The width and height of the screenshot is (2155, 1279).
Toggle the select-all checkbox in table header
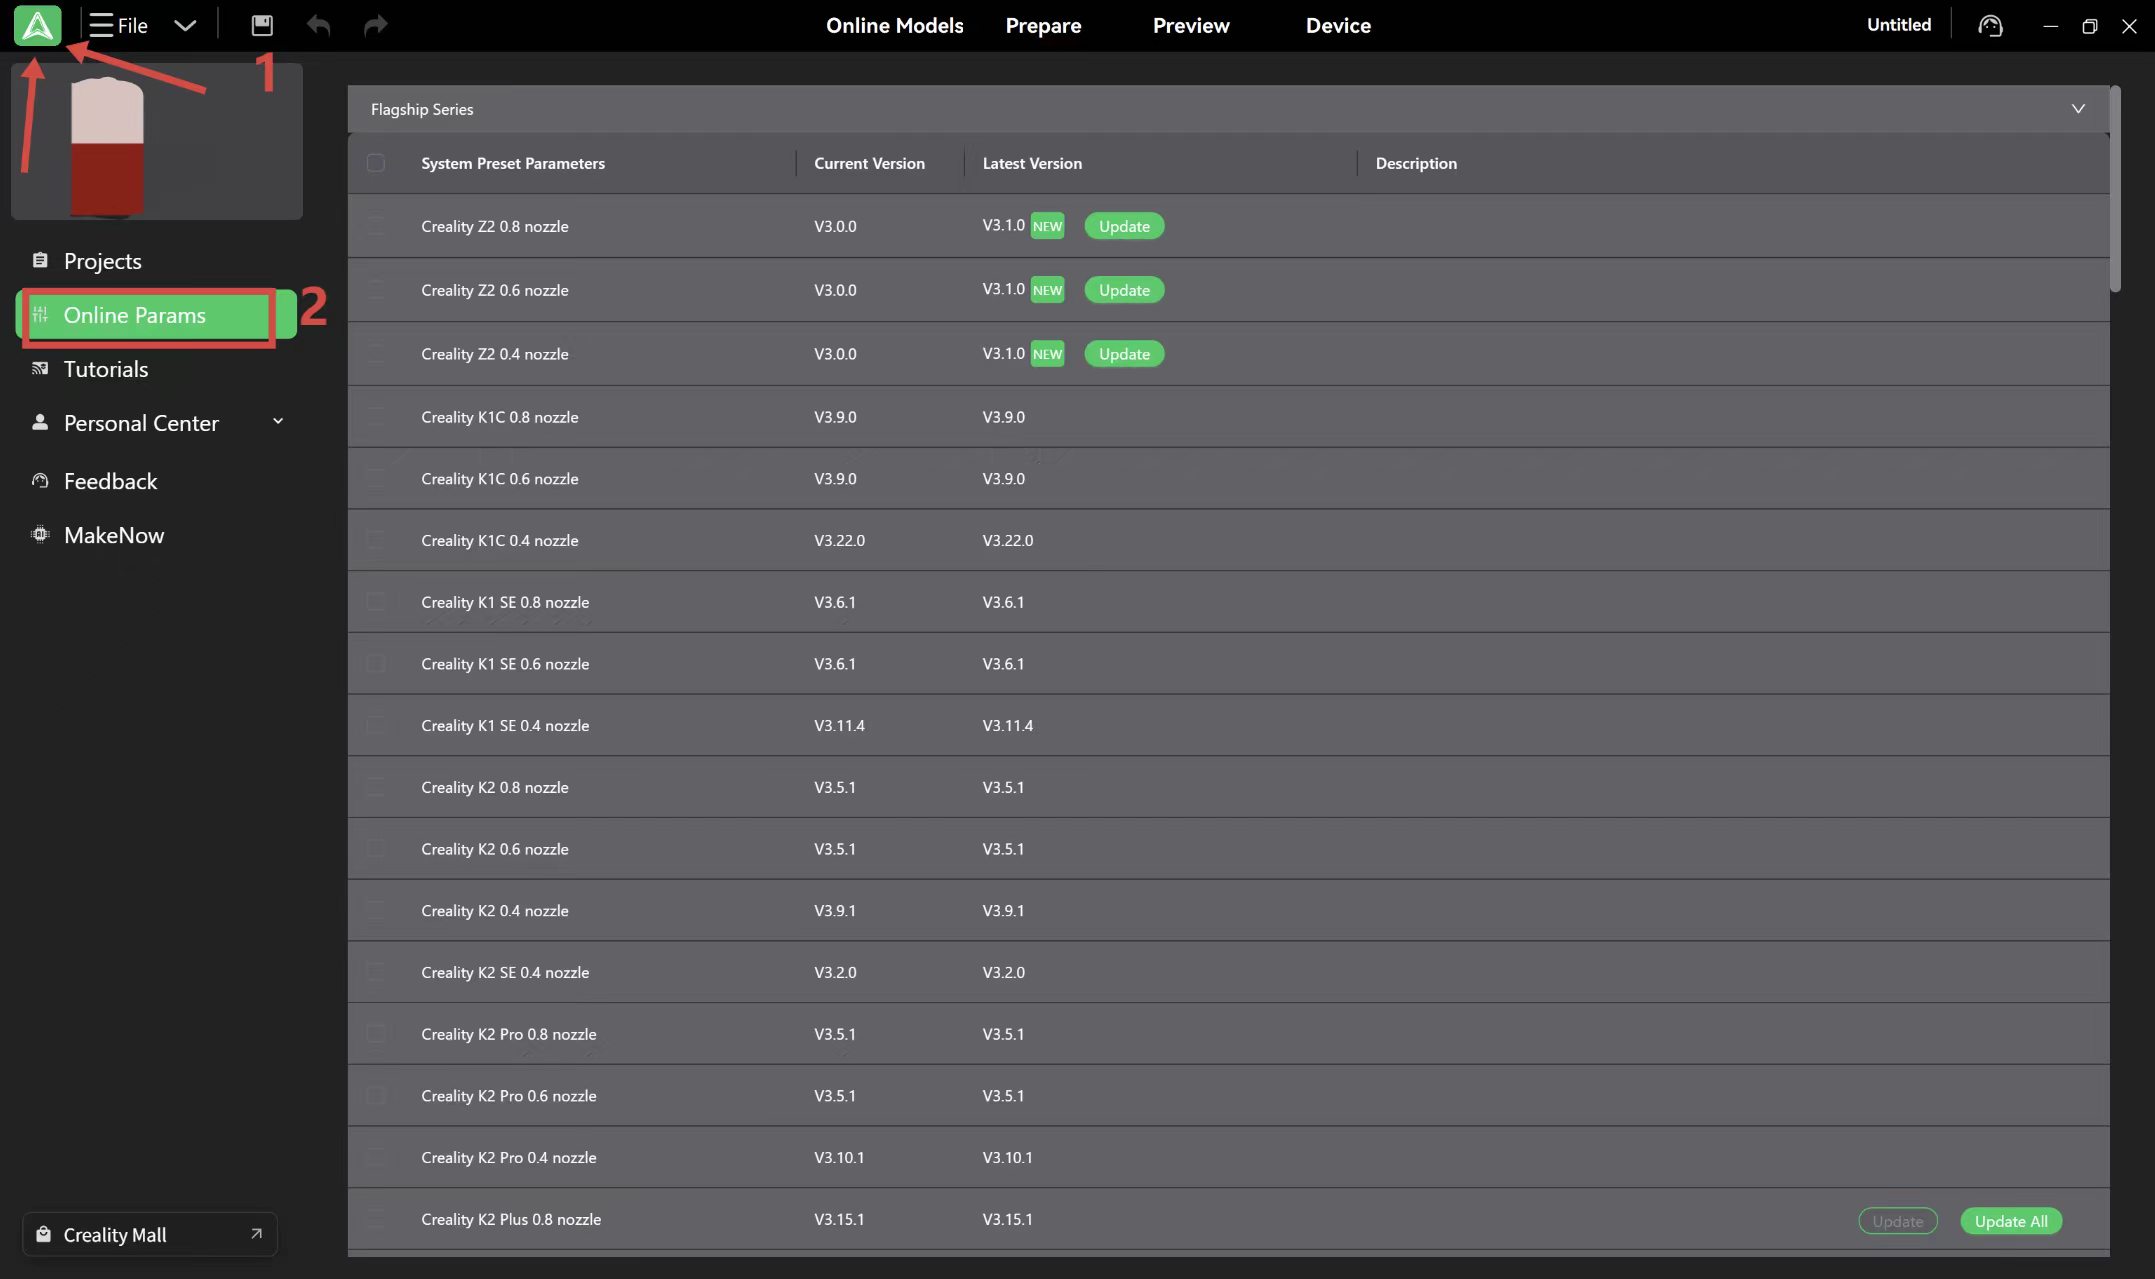(376, 163)
